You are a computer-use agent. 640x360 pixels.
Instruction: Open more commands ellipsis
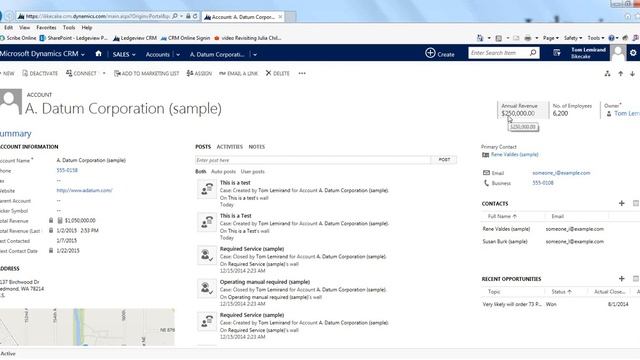(302, 73)
